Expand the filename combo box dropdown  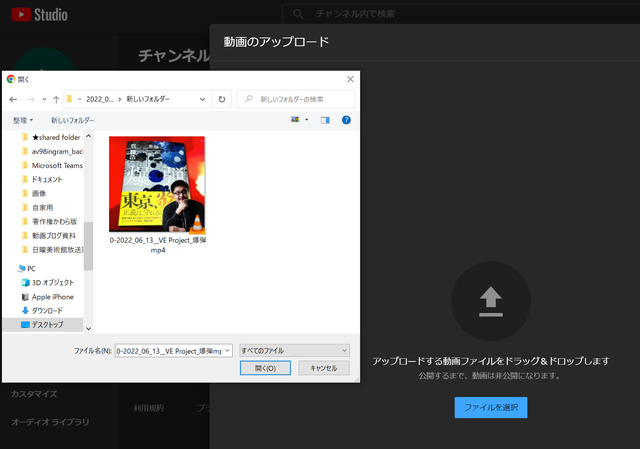pos(228,351)
